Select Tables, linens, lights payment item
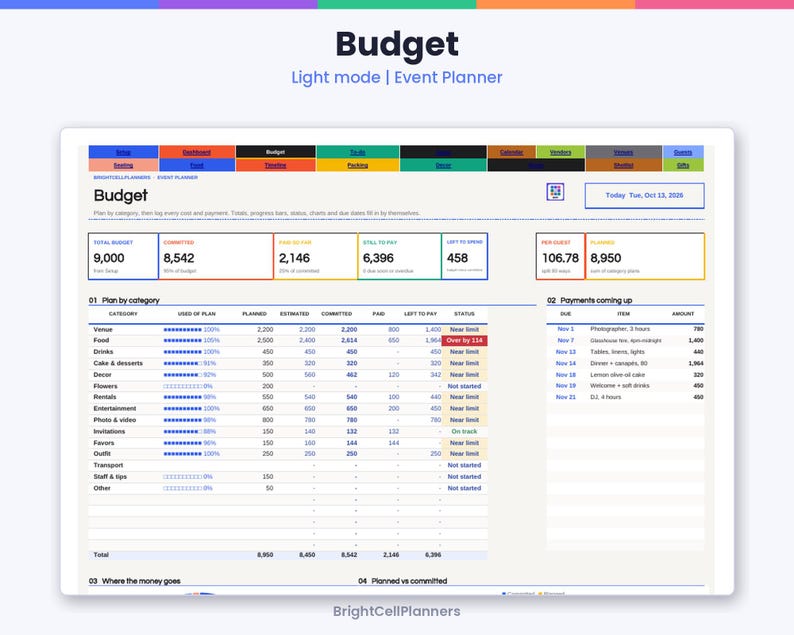The width and height of the screenshot is (794, 635). pyautogui.click(x=617, y=352)
